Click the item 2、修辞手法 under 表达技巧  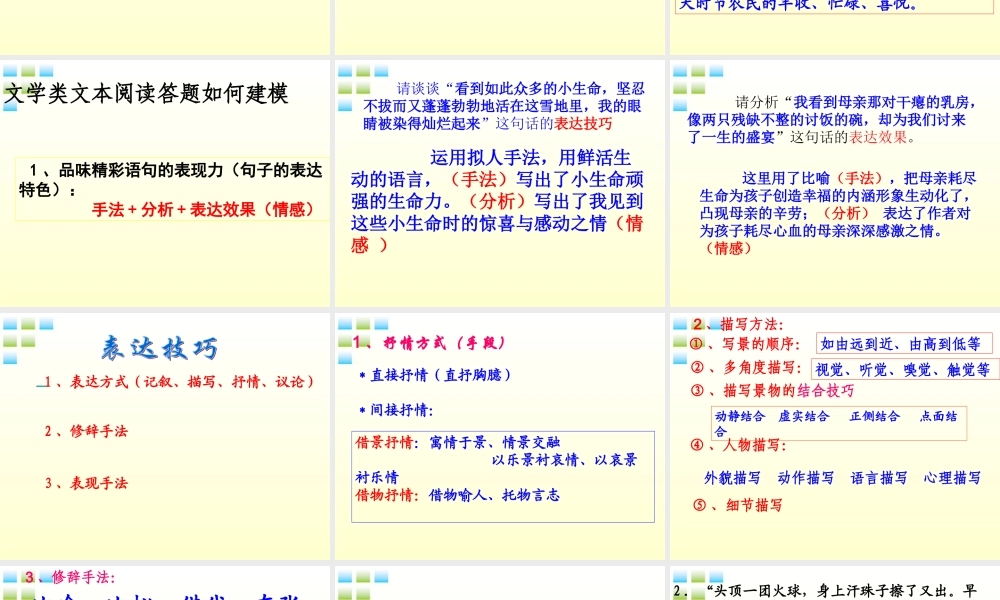(86, 431)
